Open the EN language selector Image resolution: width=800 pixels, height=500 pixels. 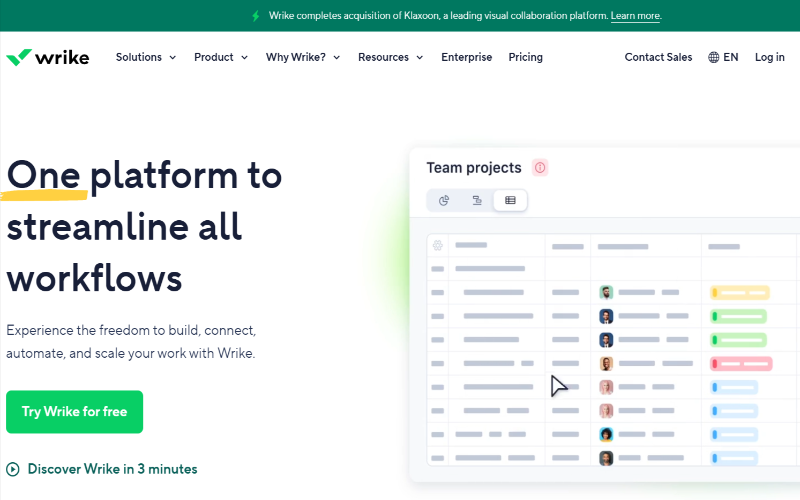point(723,57)
